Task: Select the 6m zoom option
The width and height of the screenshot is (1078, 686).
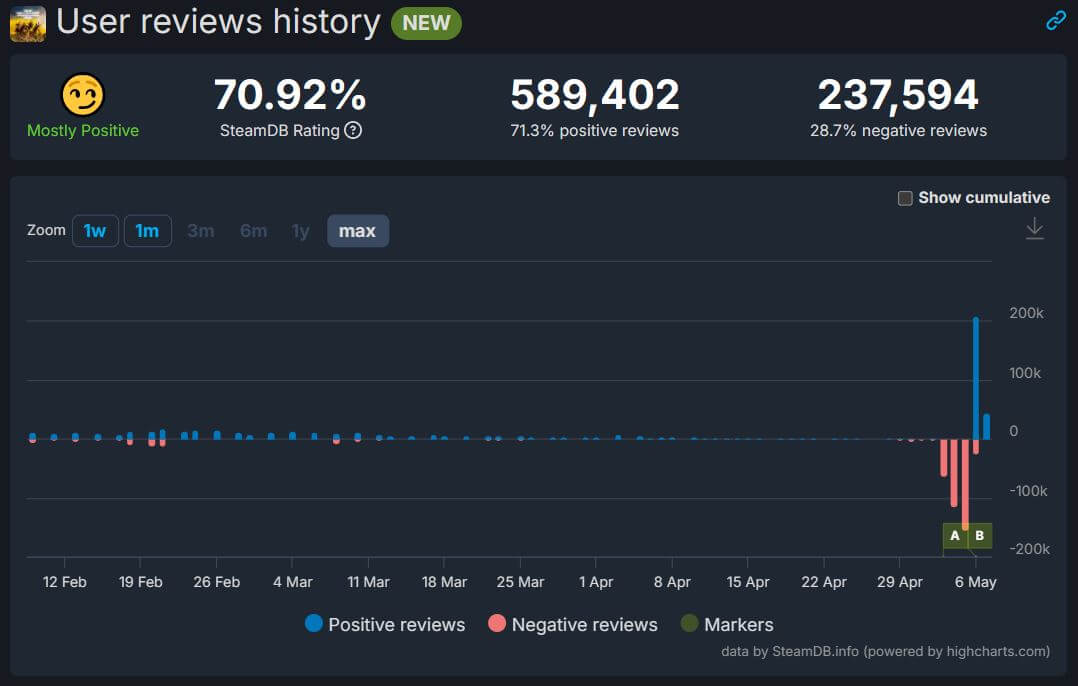Action: tap(253, 231)
